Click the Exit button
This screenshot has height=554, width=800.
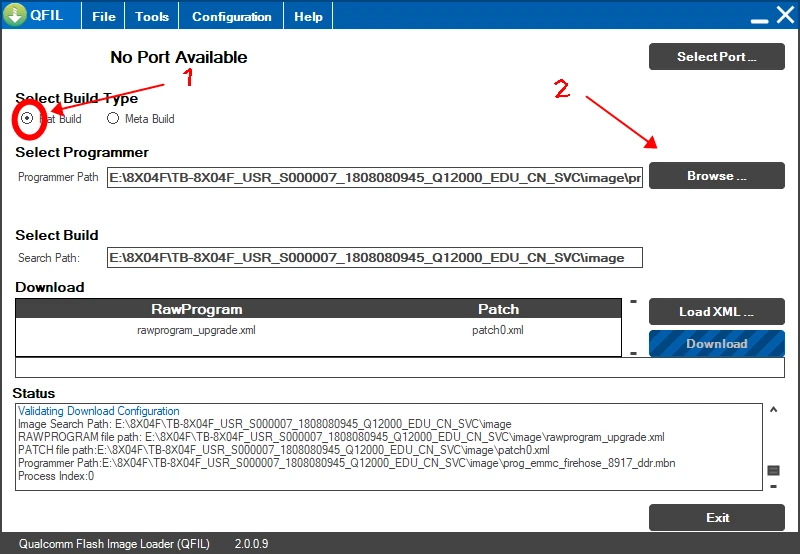(716, 518)
